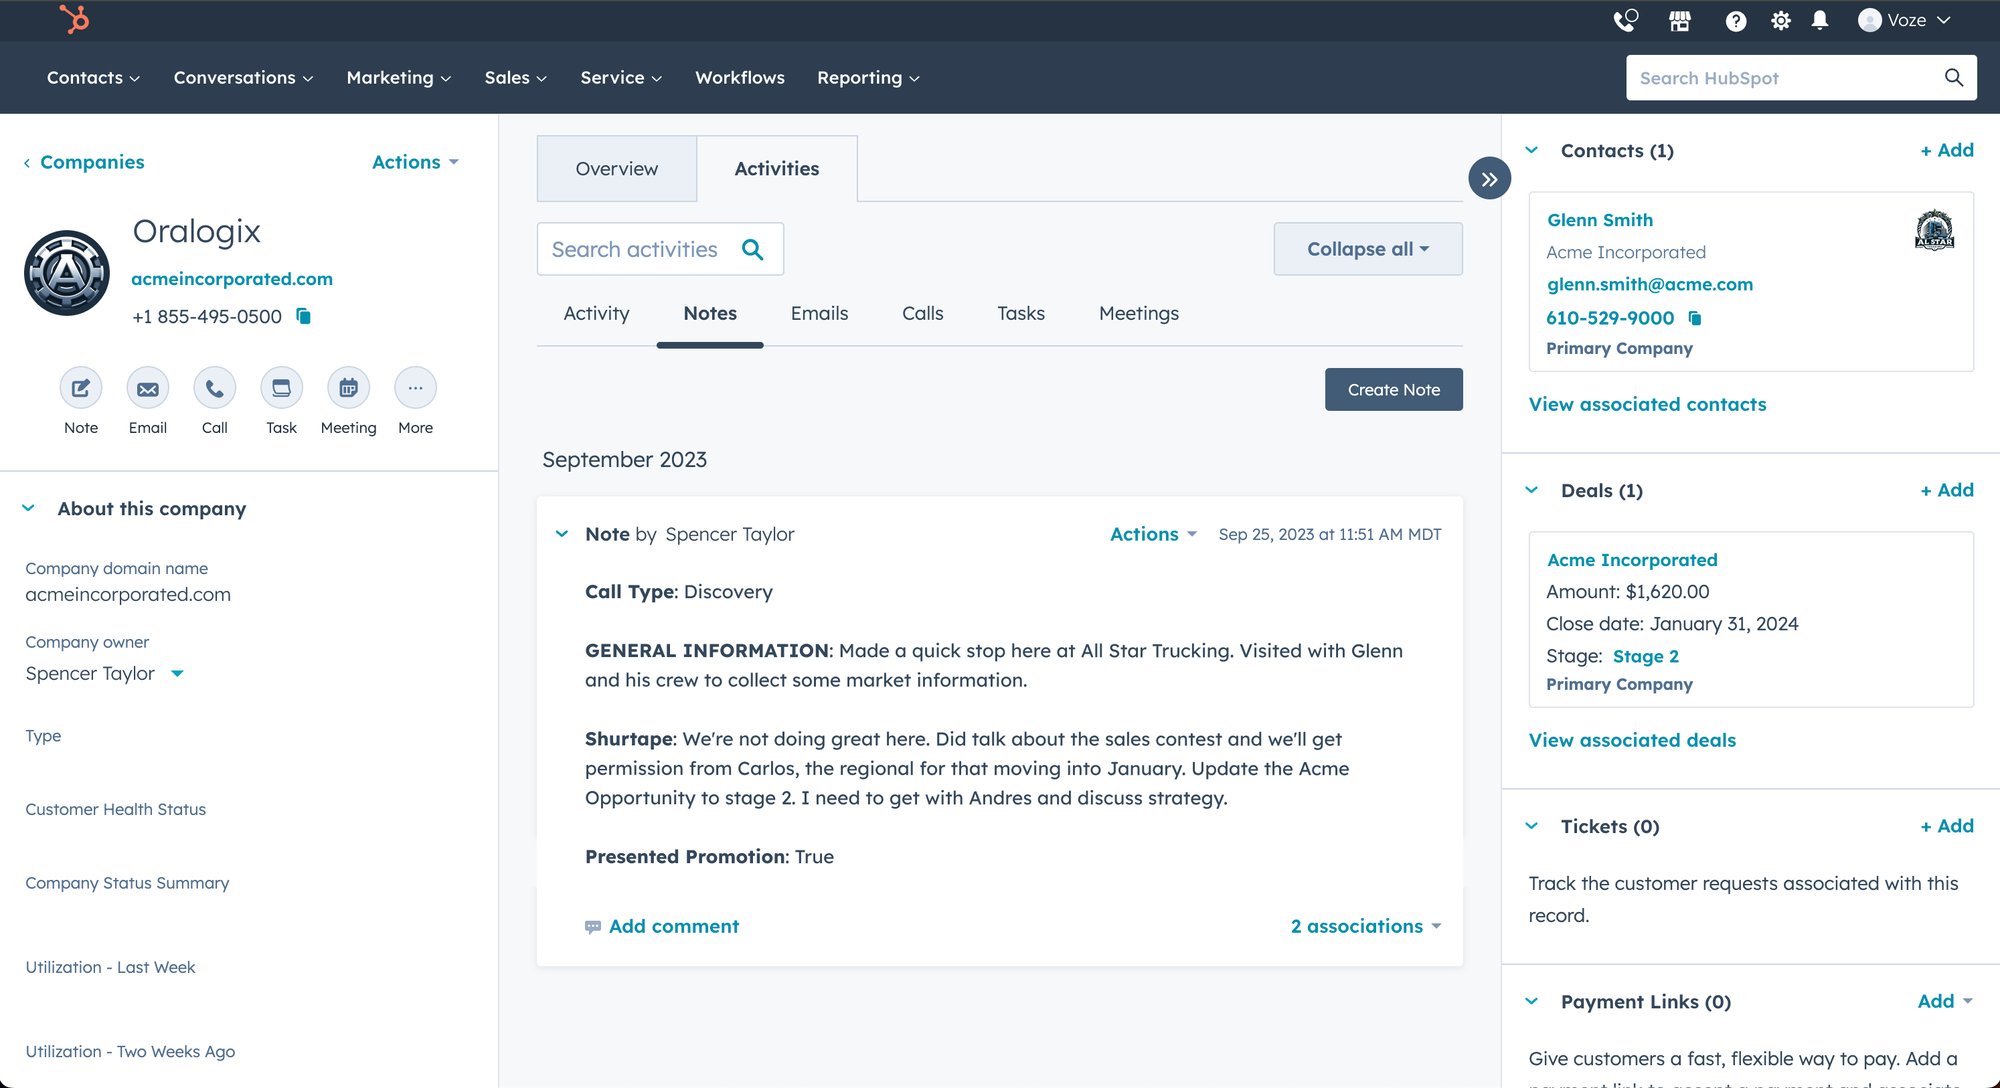The width and height of the screenshot is (2000, 1088).
Task: Open the Contacts navigation menu
Action: [x=93, y=77]
